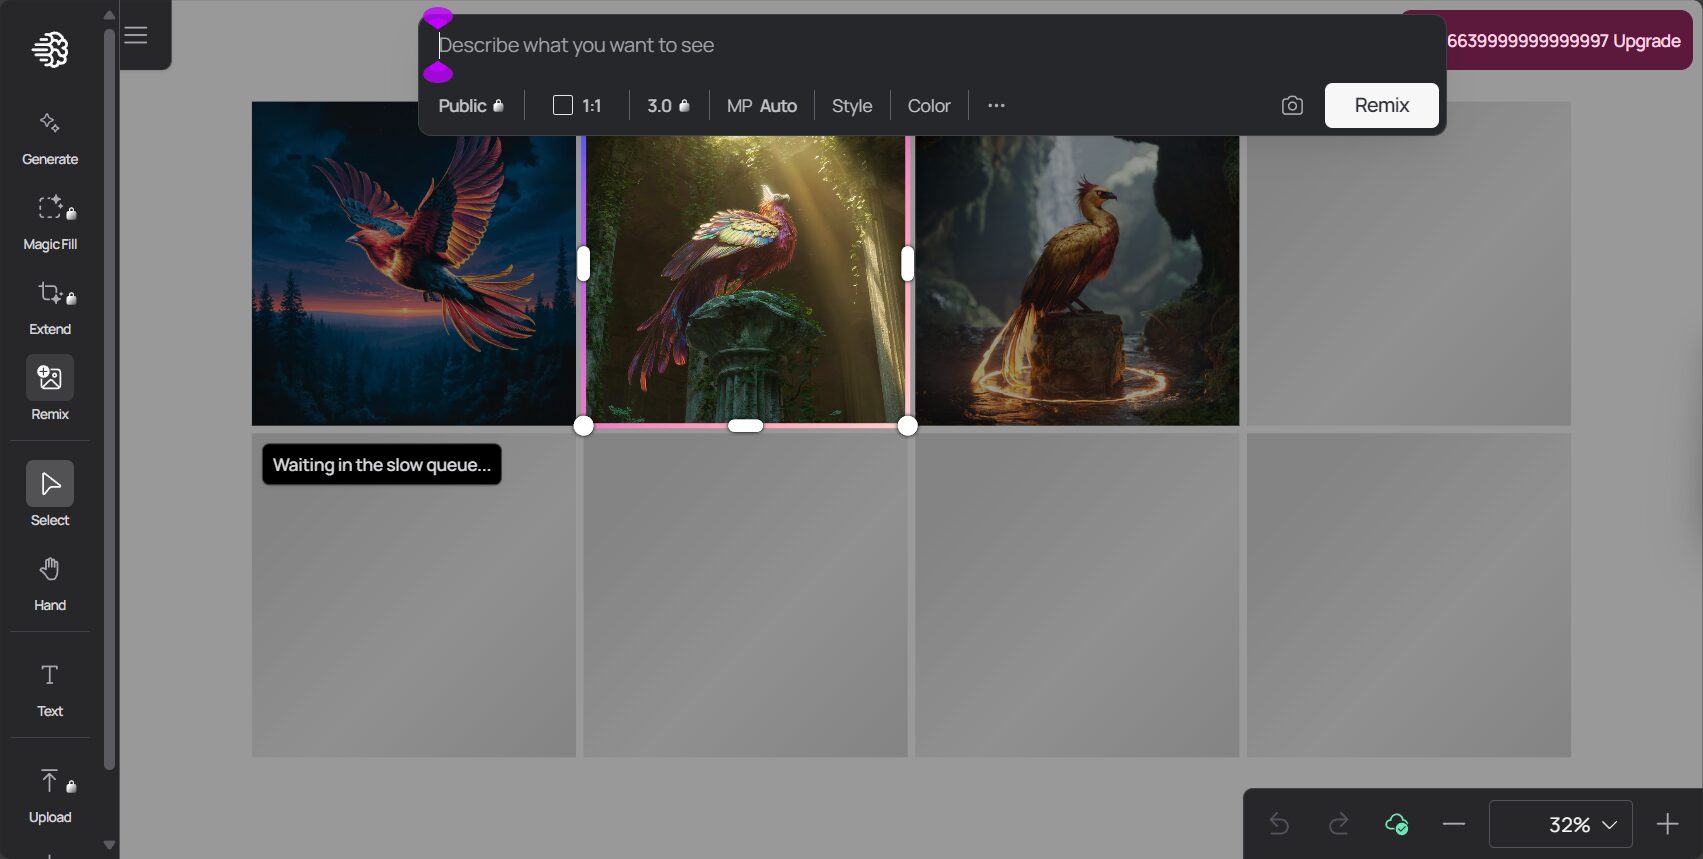This screenshot has width=1703, height=859.
Task: Open the MP Auto magic prompt setting
Action: (x=762, y=105)
